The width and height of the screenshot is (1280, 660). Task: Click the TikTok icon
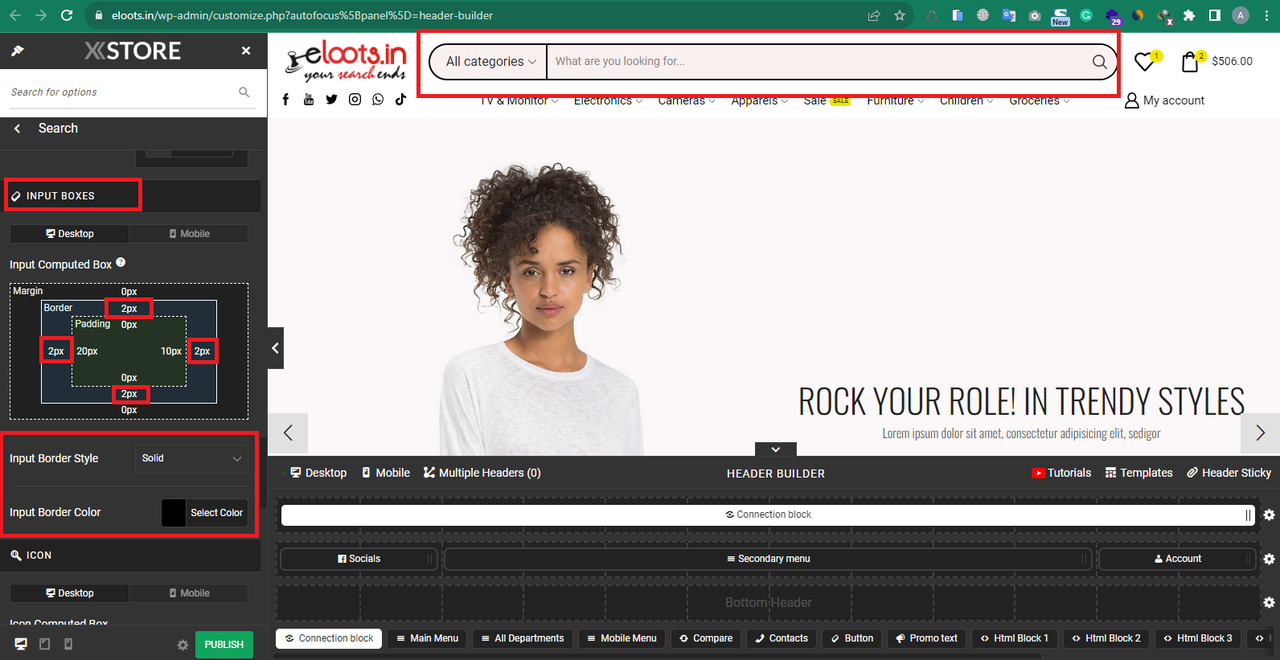tap(400, 99)
